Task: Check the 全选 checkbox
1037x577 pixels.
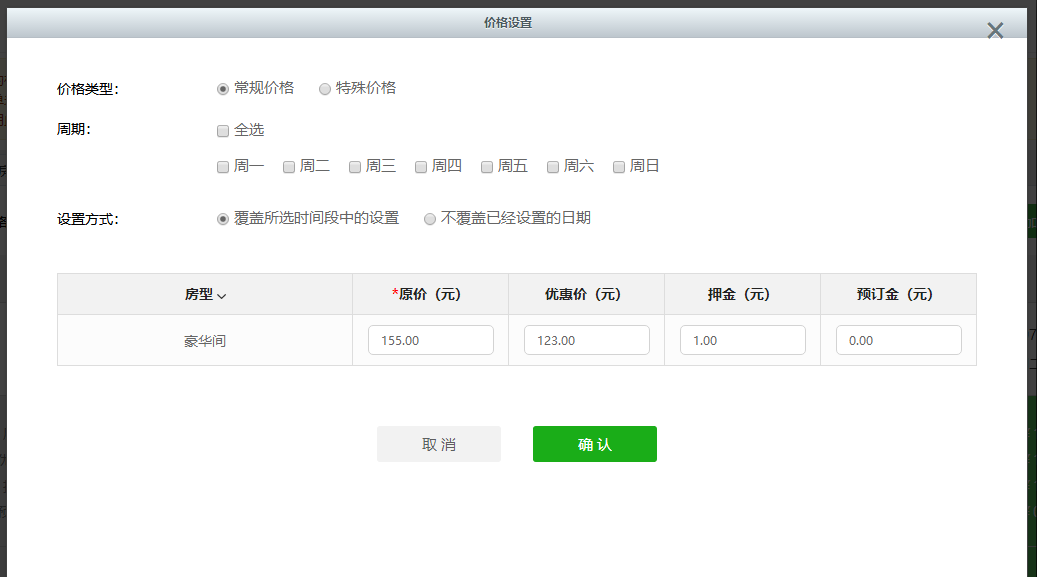Action: 223,131
